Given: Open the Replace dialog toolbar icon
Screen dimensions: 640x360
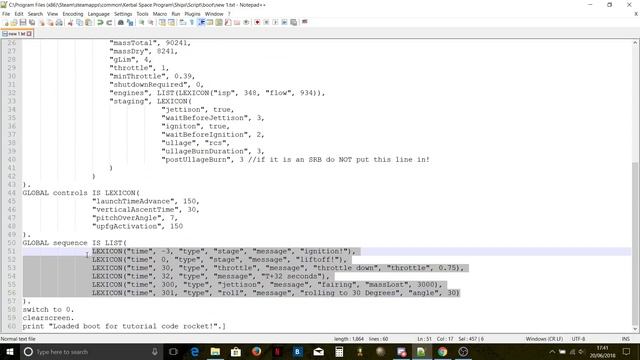Looking at the screenshot, I should click(130, 22).
